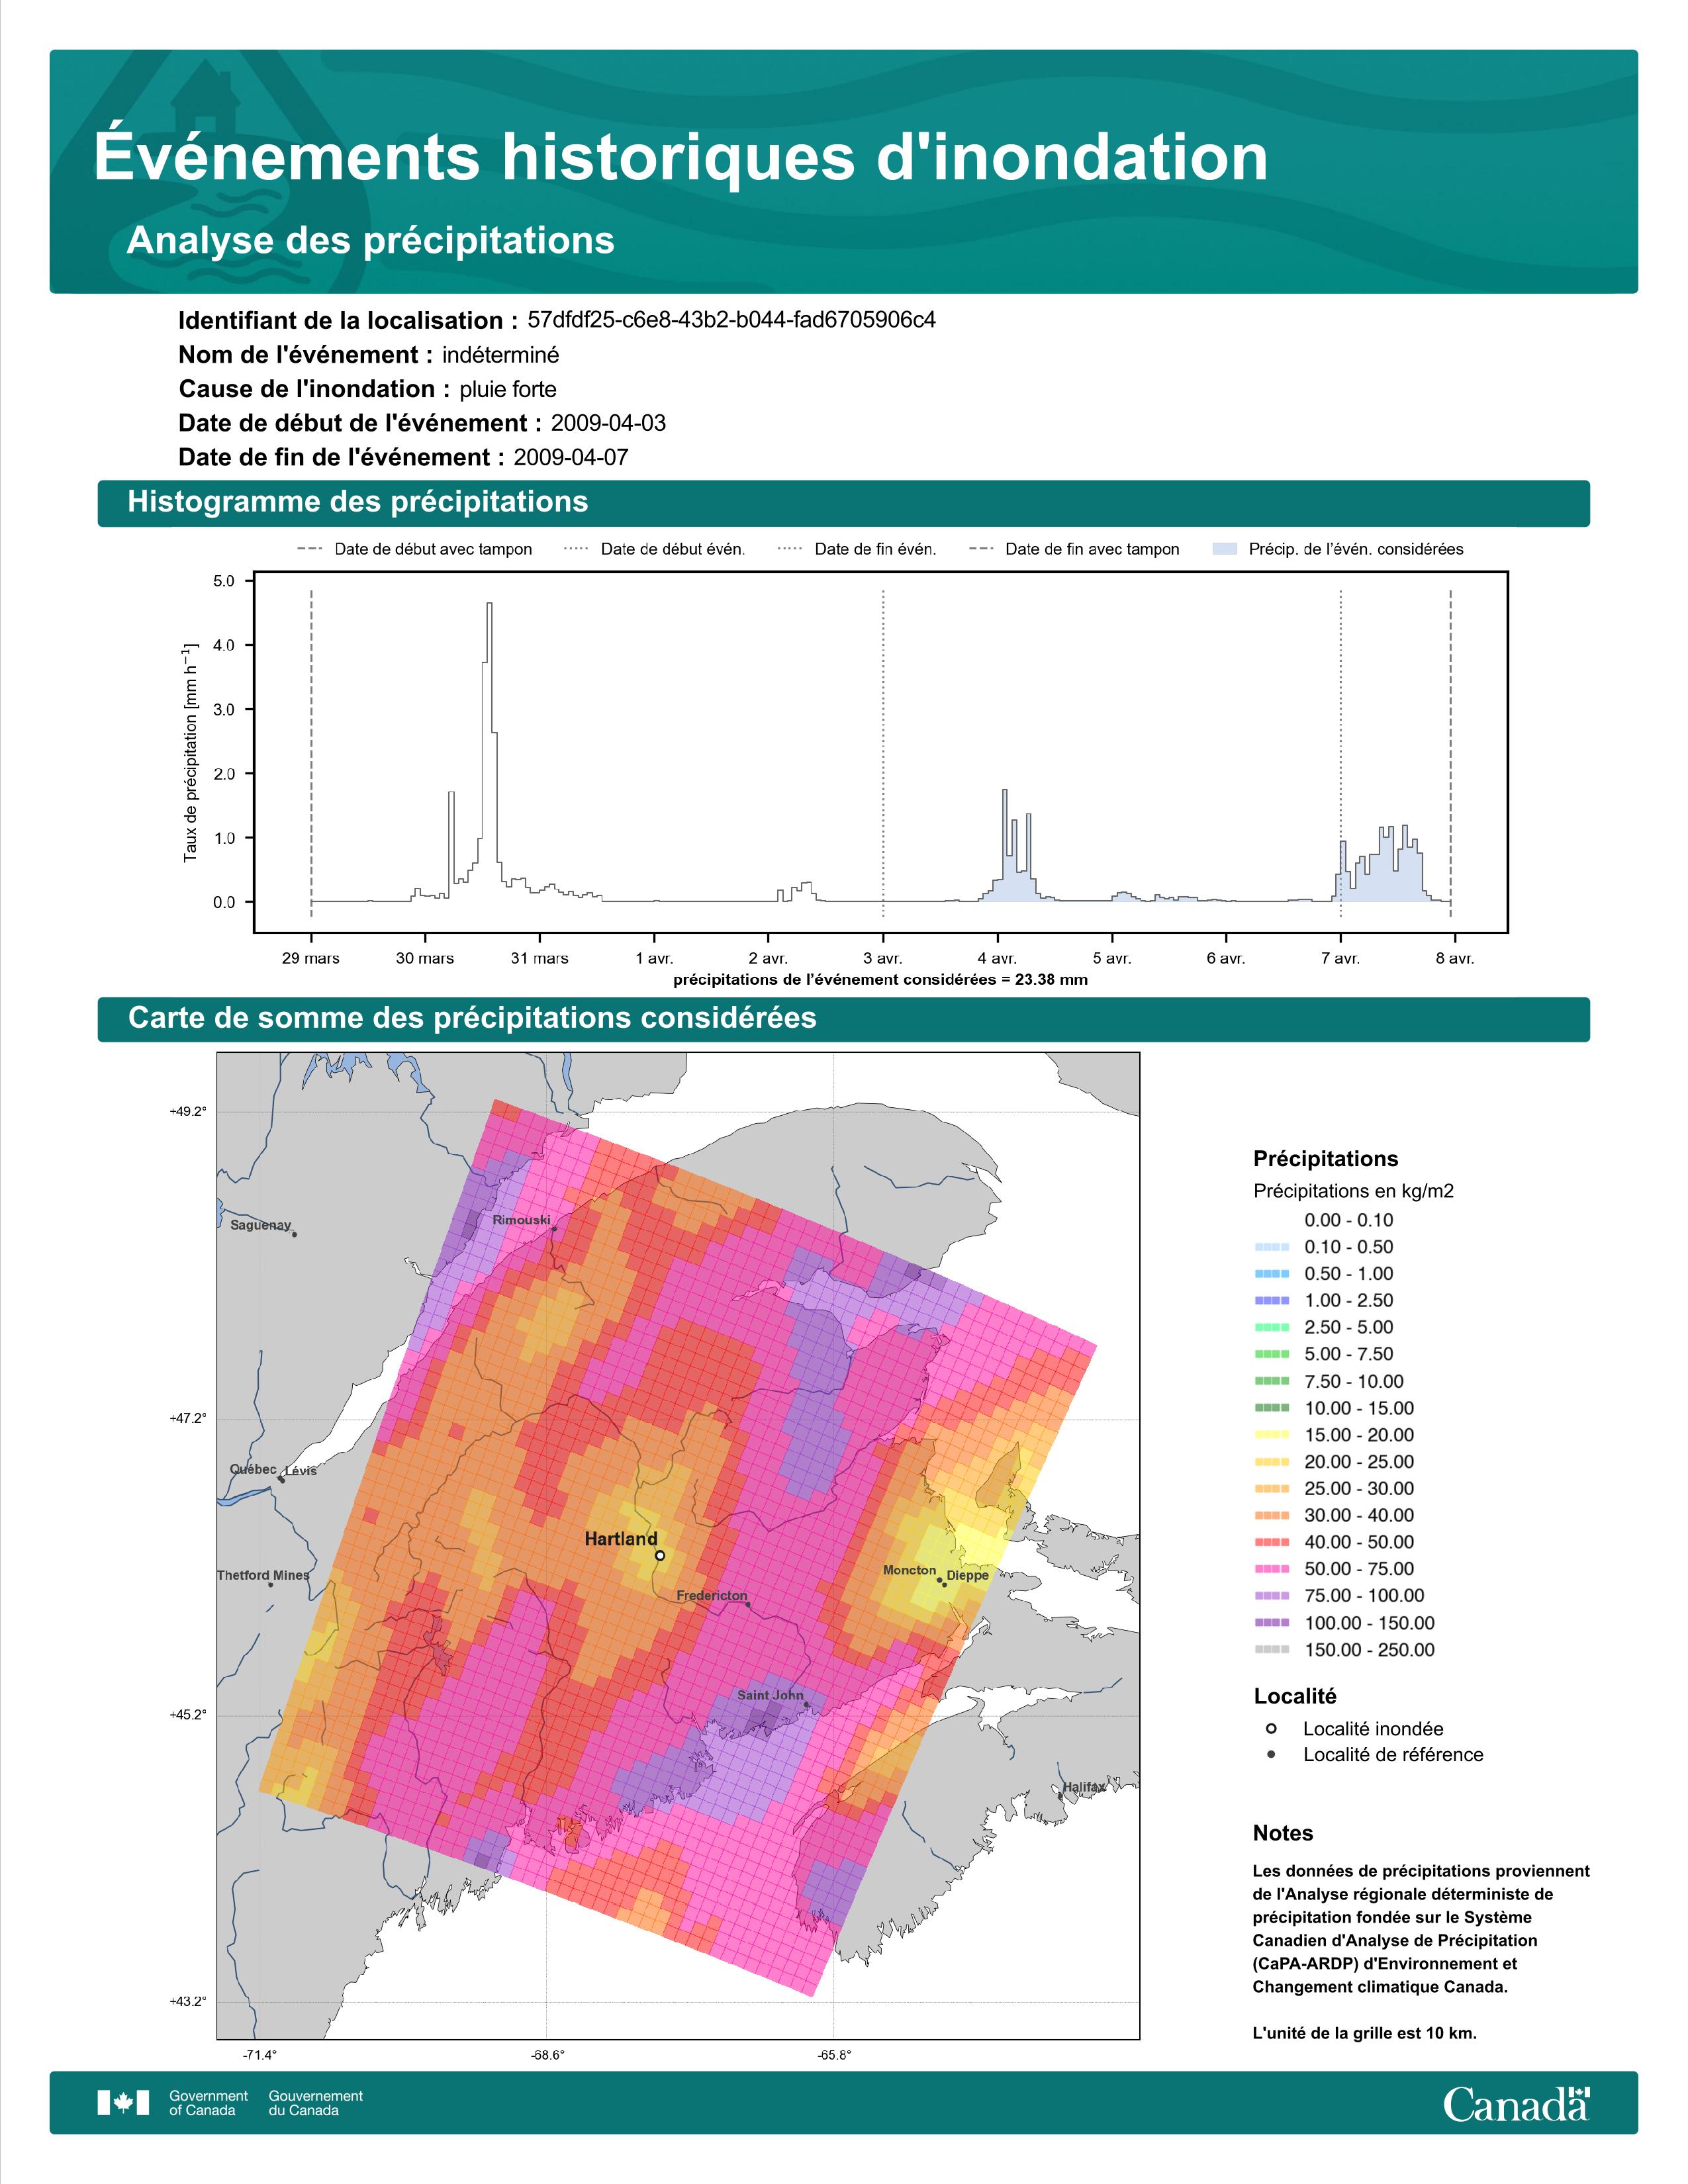Click the subtitle 'Analyse des précipitations'
Screen dimensions: 1688x2184
click(x=371, y=241)
